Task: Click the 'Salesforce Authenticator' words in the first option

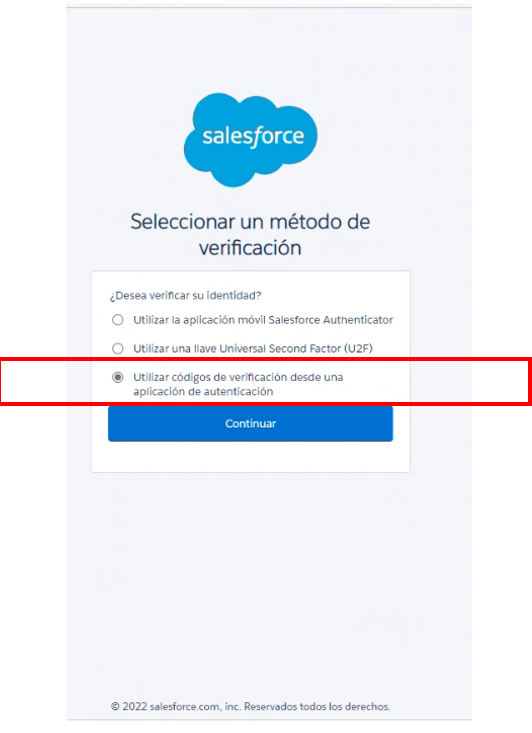Action: [x=331, y=320]
